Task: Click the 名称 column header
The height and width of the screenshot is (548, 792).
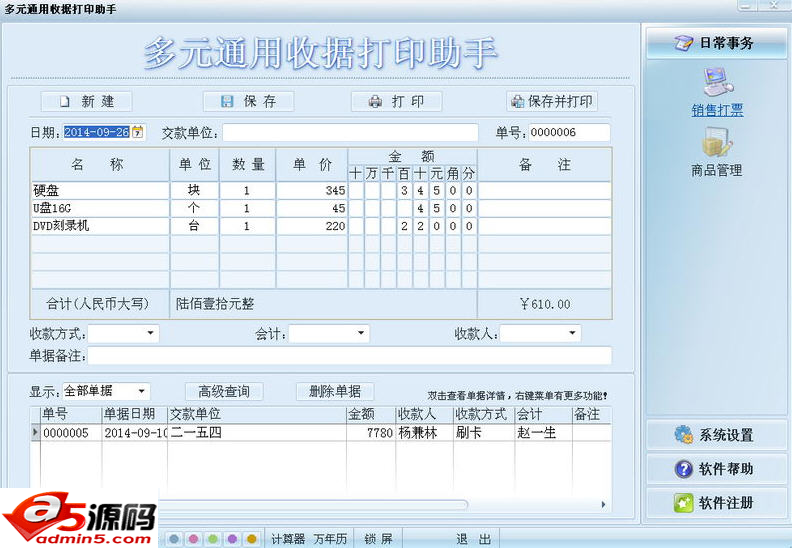Action: pyautogui.click(x=100, y=165)
